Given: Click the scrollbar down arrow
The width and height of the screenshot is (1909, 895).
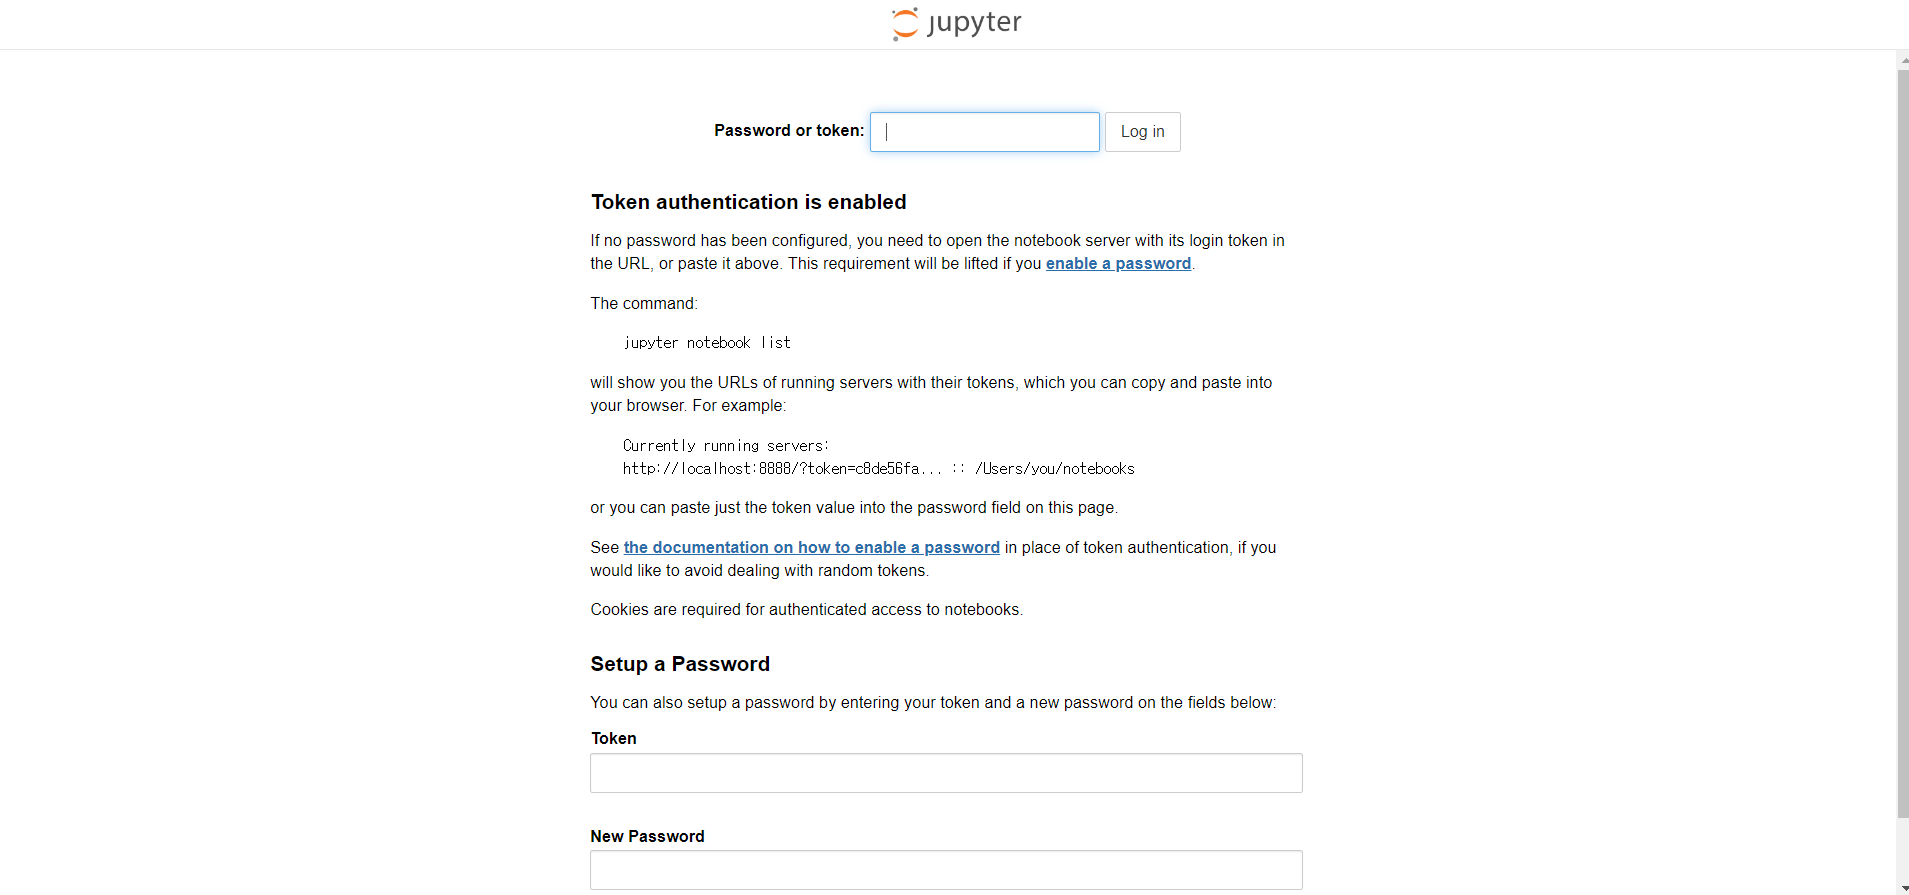Looking at the screenshot, I should point(1903,887).
